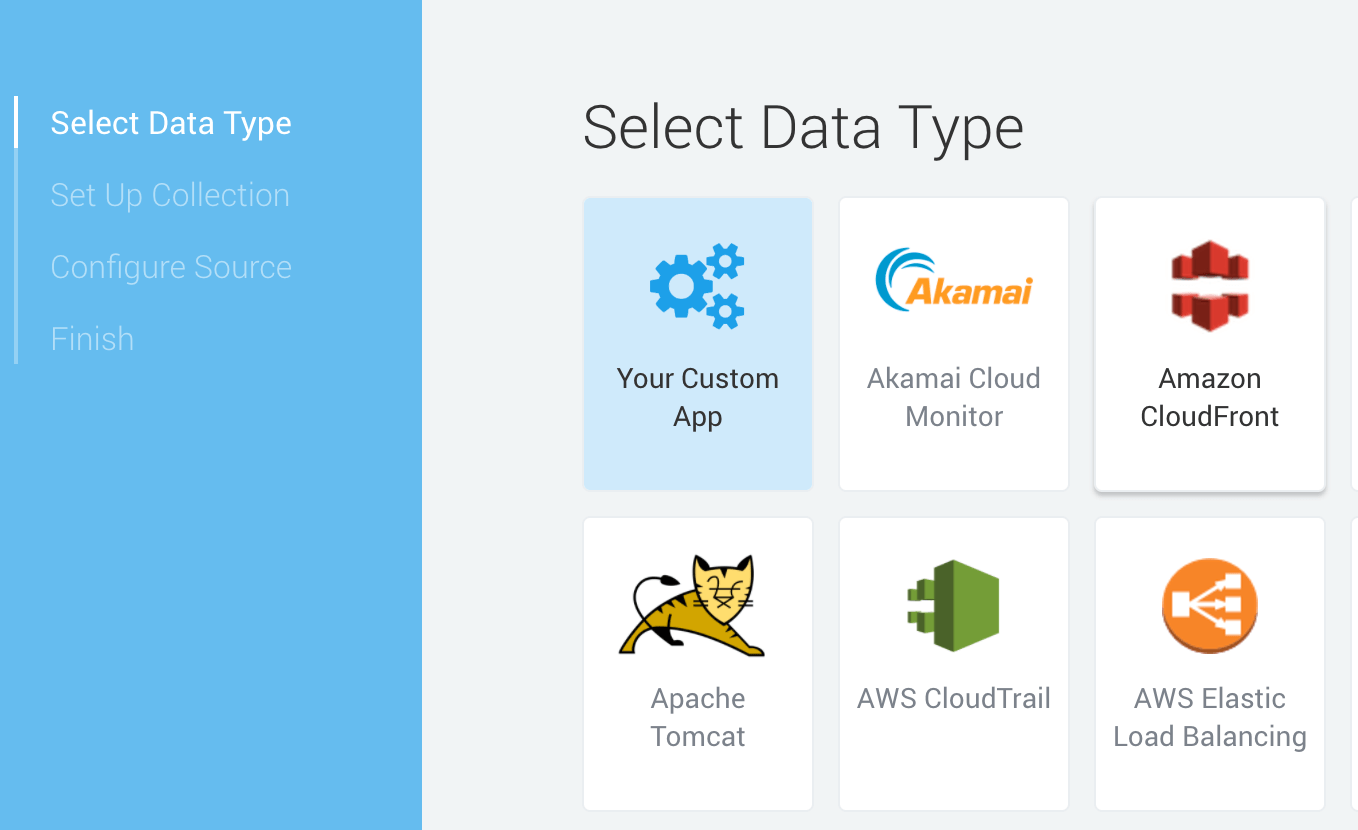Select the Finish step in sidebar
1358x830 pixels.
pyautogui.click(x=92, y=339)
